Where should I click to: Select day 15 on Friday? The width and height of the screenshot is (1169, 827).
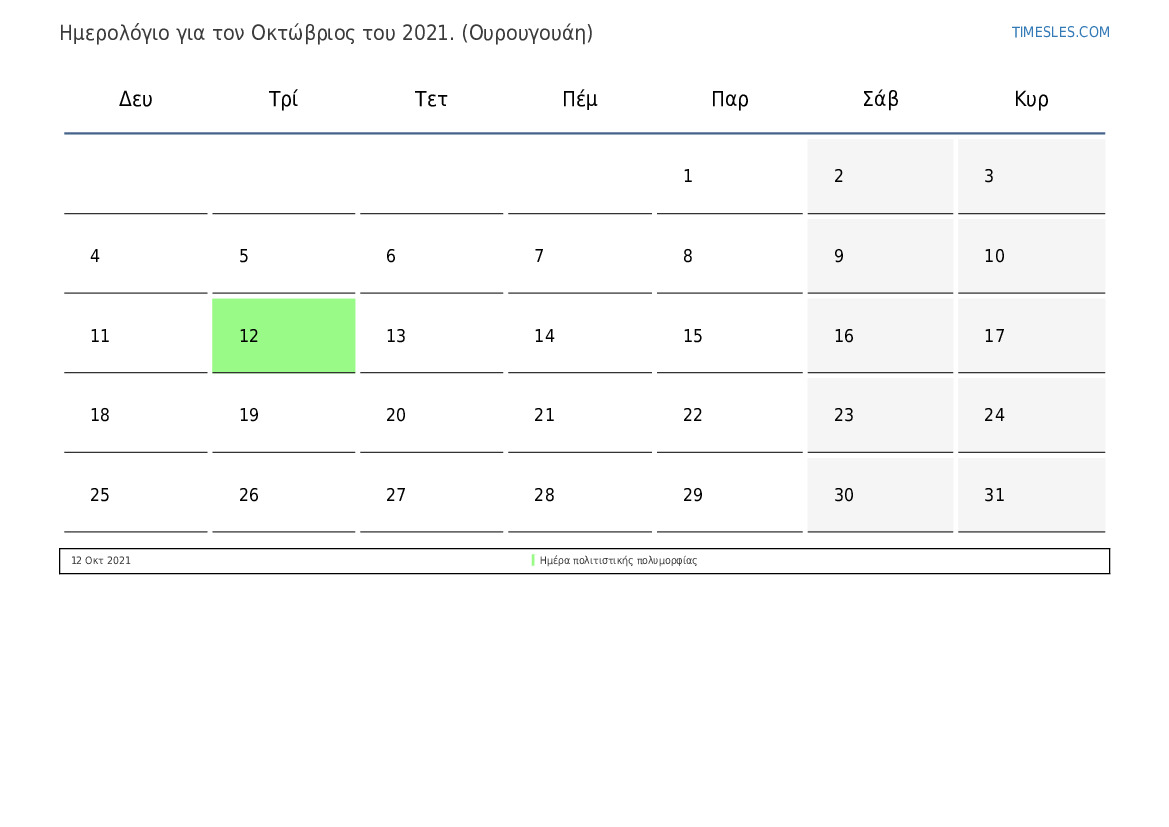[729, 336]
